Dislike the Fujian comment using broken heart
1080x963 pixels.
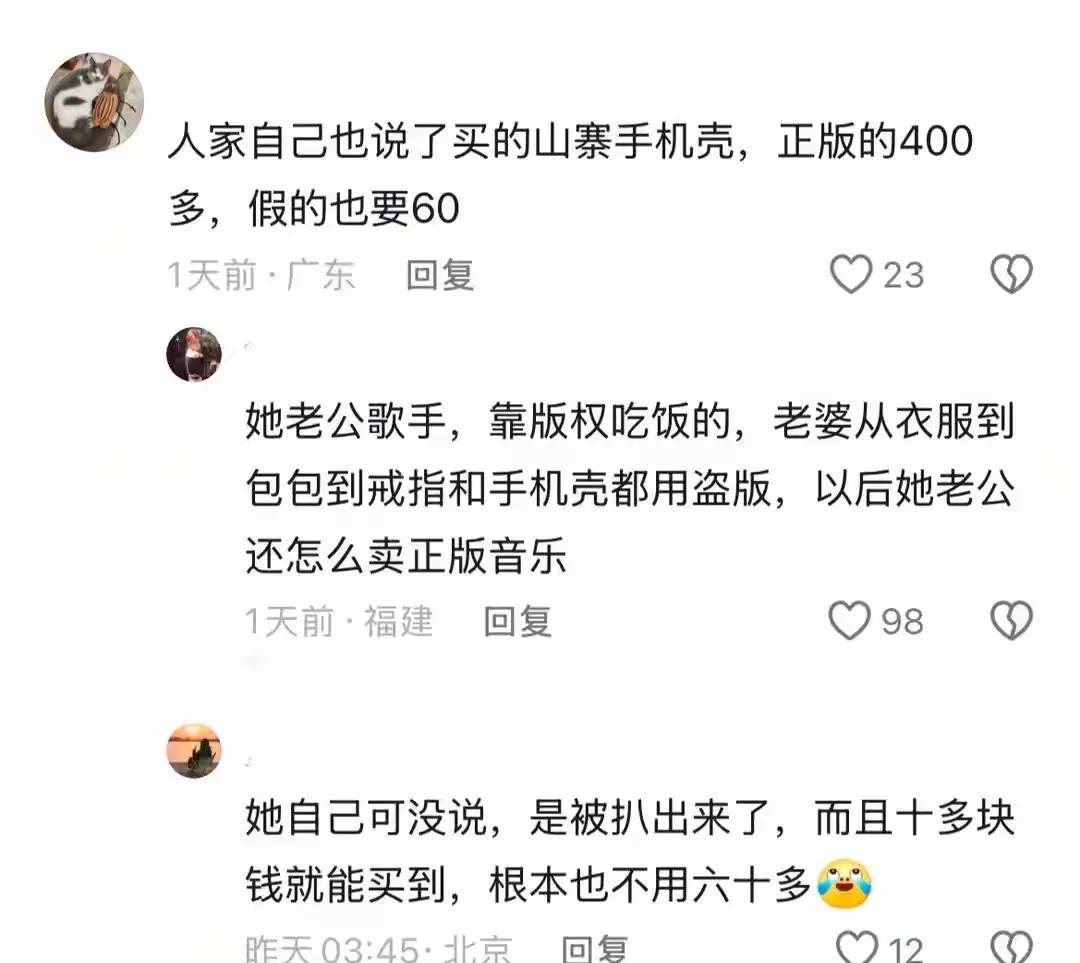click(1011, 620)
